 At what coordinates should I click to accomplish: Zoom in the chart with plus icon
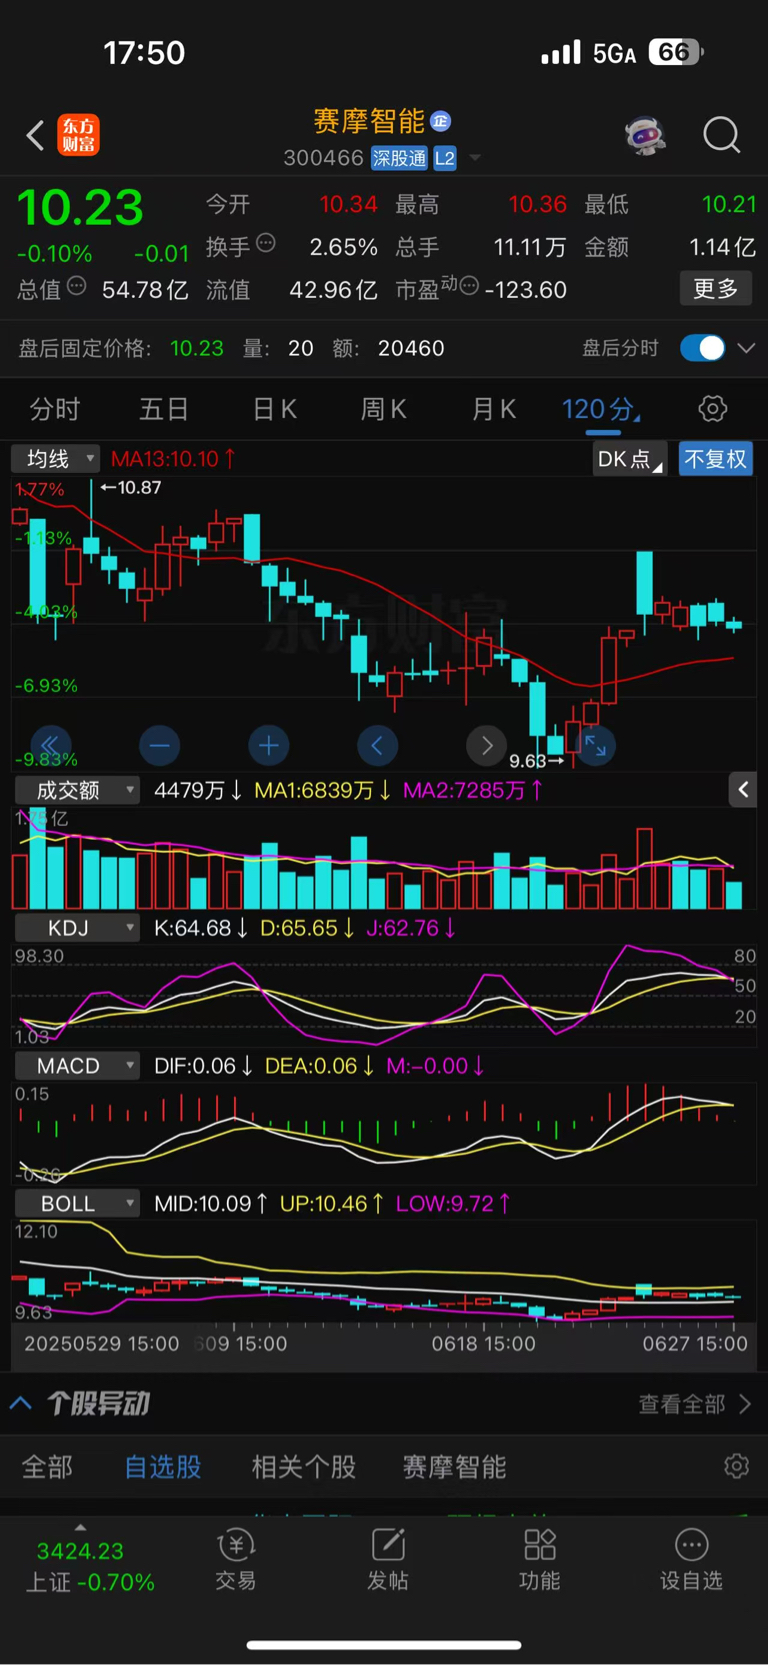click(x=268, y=745)
